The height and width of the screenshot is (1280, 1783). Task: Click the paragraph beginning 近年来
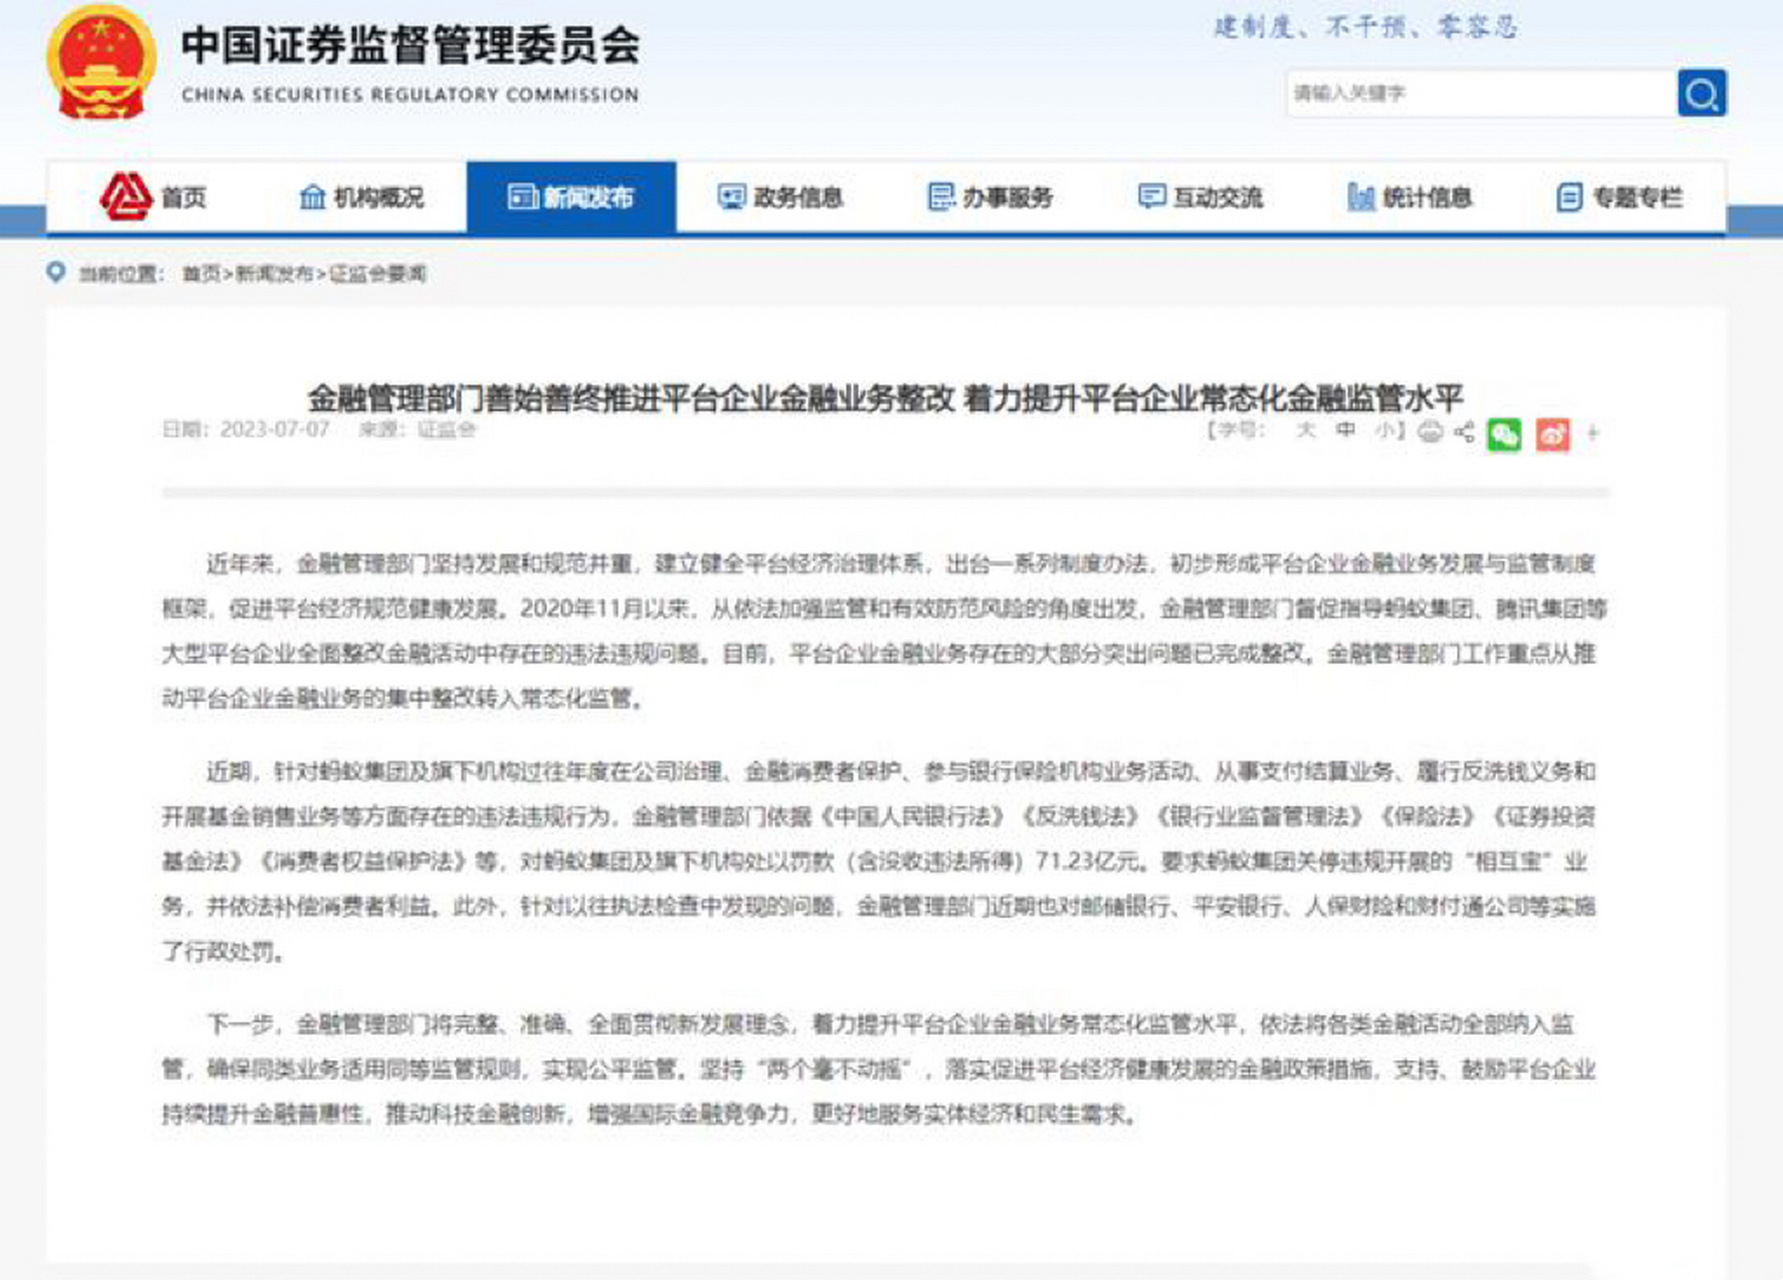[885, 631]
